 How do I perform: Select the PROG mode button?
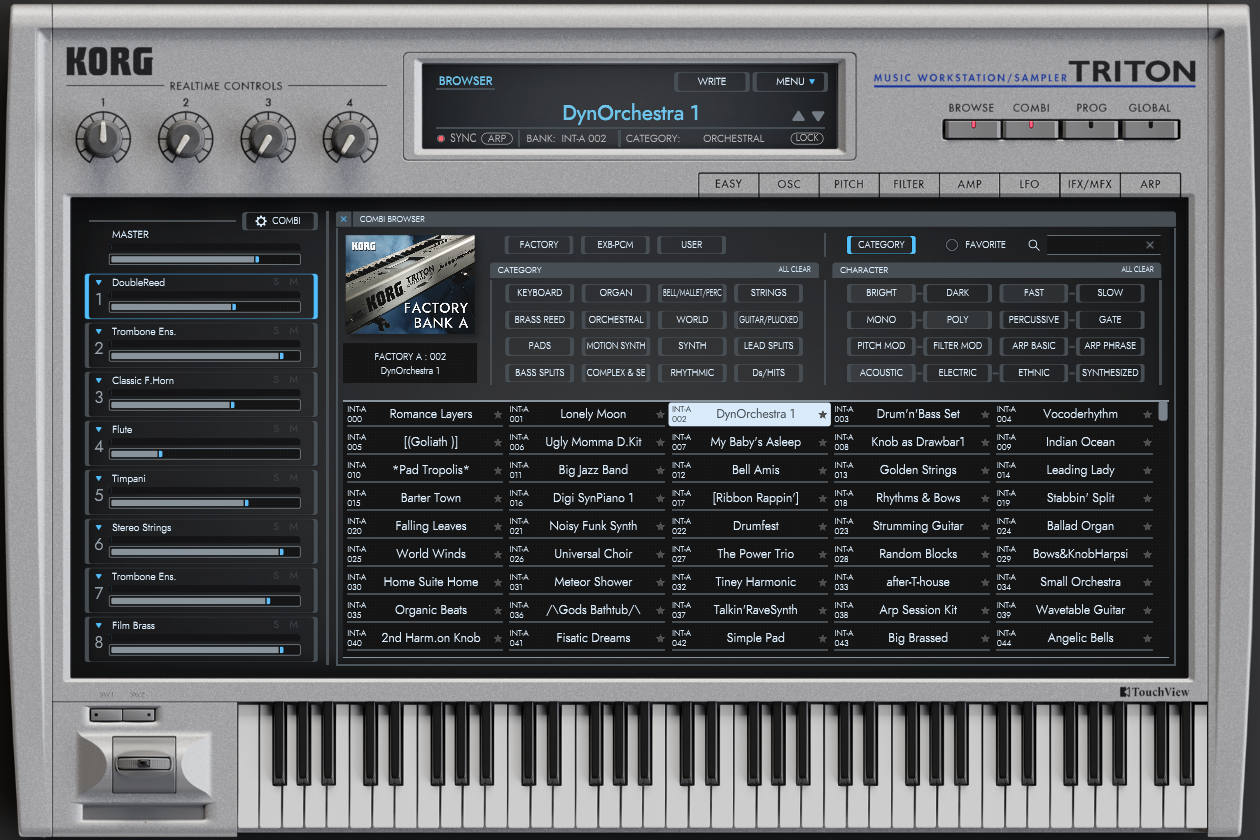(1091, 128)
